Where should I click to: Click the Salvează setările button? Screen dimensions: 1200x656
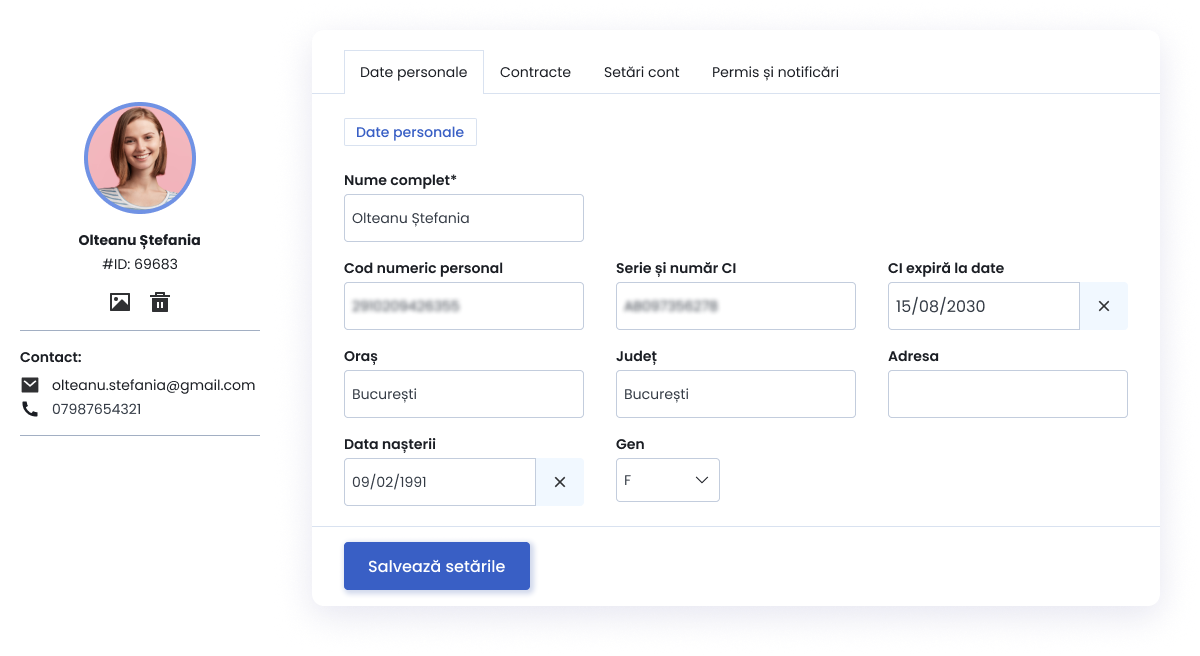(437, 566)
